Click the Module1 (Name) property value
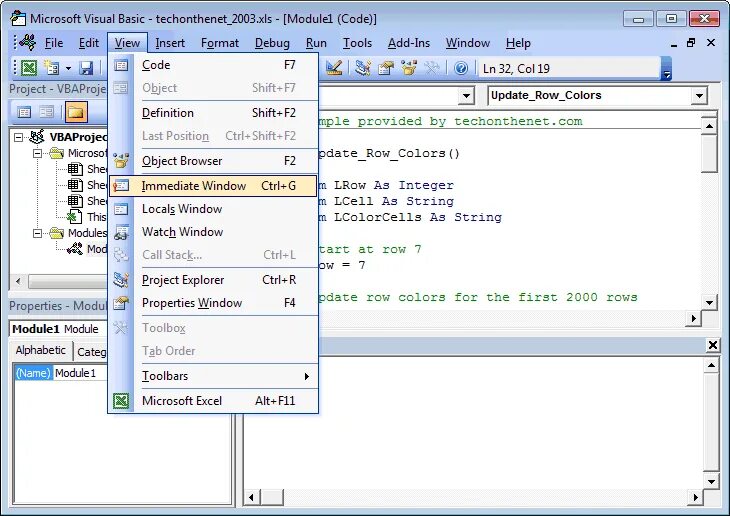Image resolution: width=730 pixels, height=516 pixels. [x=81, y=373]
